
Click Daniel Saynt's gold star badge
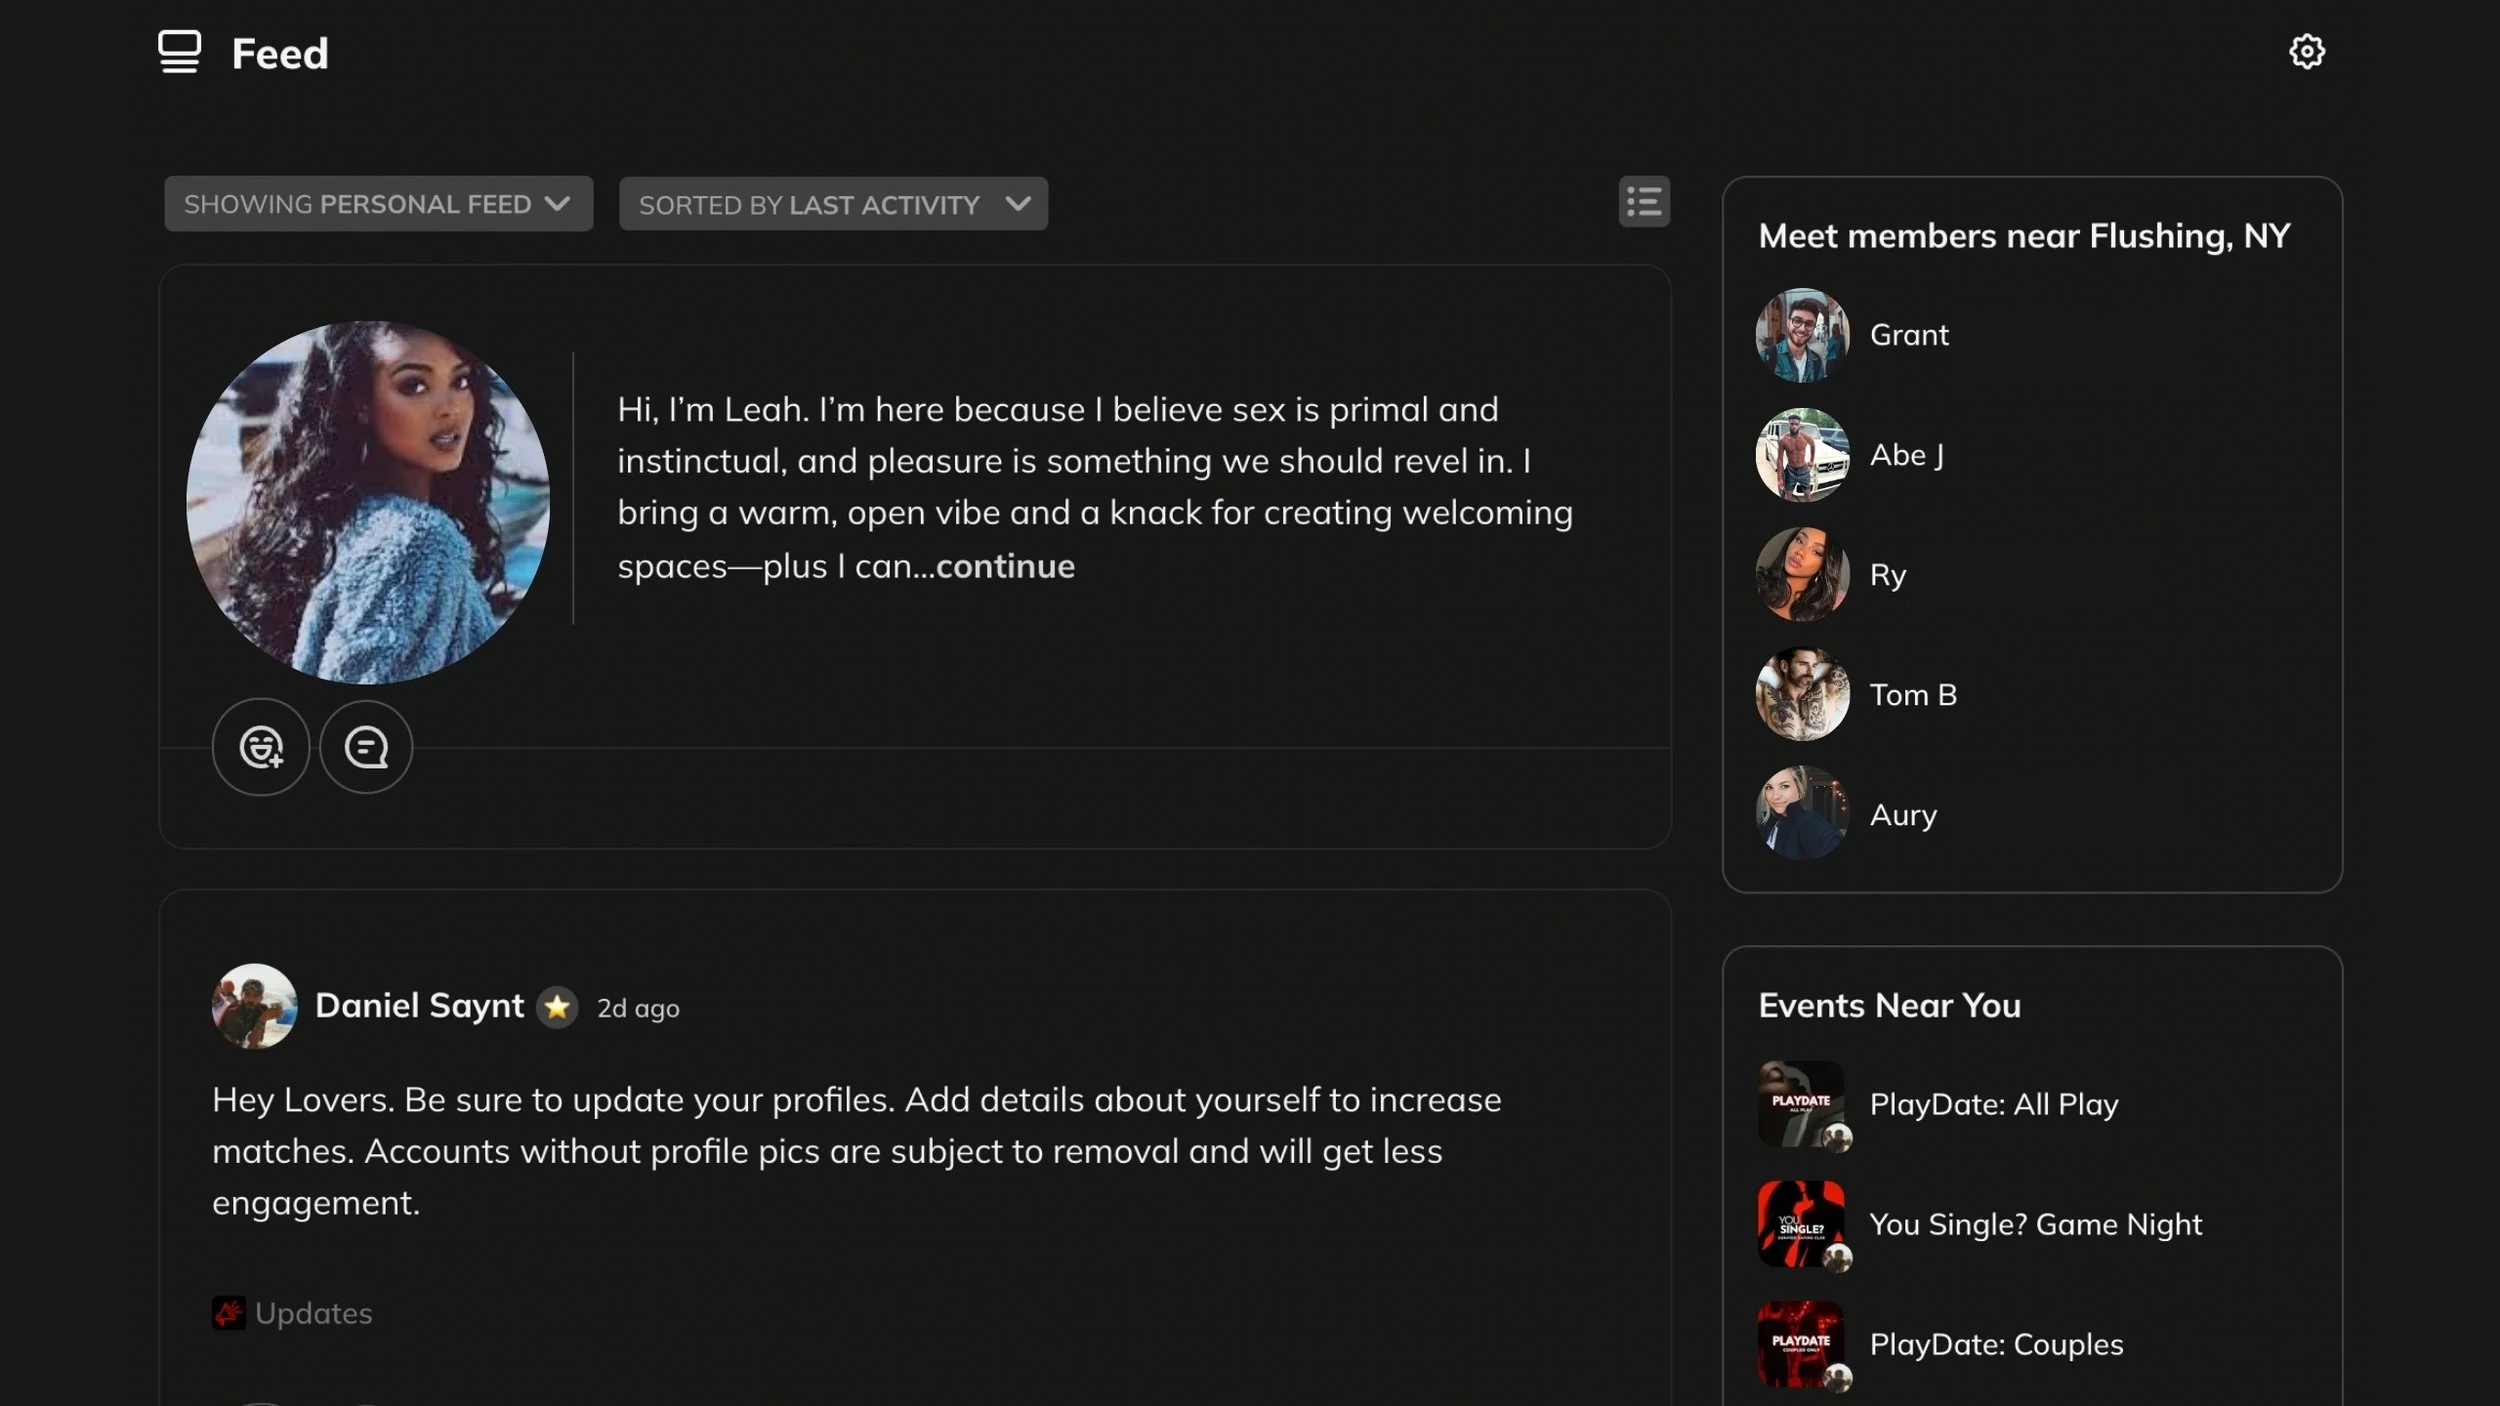point(557,1007)
